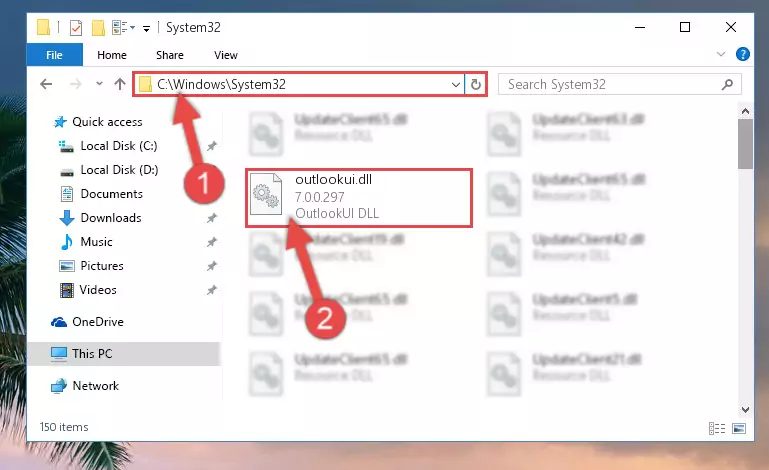The height and width of the screenshot is (470, 769).
Task: Open the Help question mark icon
Action: [x=743, y=54]
